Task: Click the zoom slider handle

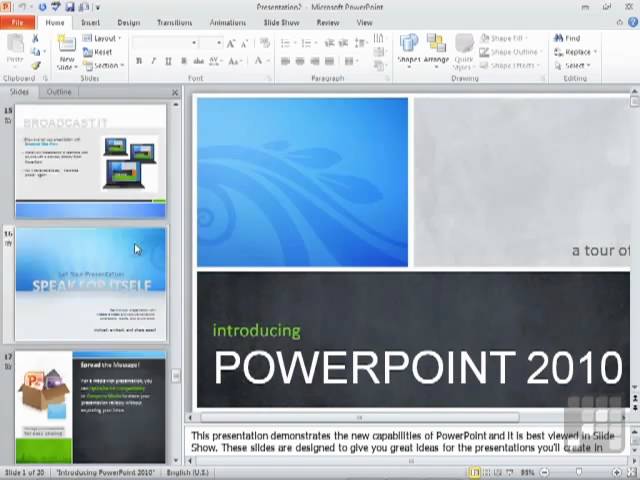Action: (x=579, y=473)
